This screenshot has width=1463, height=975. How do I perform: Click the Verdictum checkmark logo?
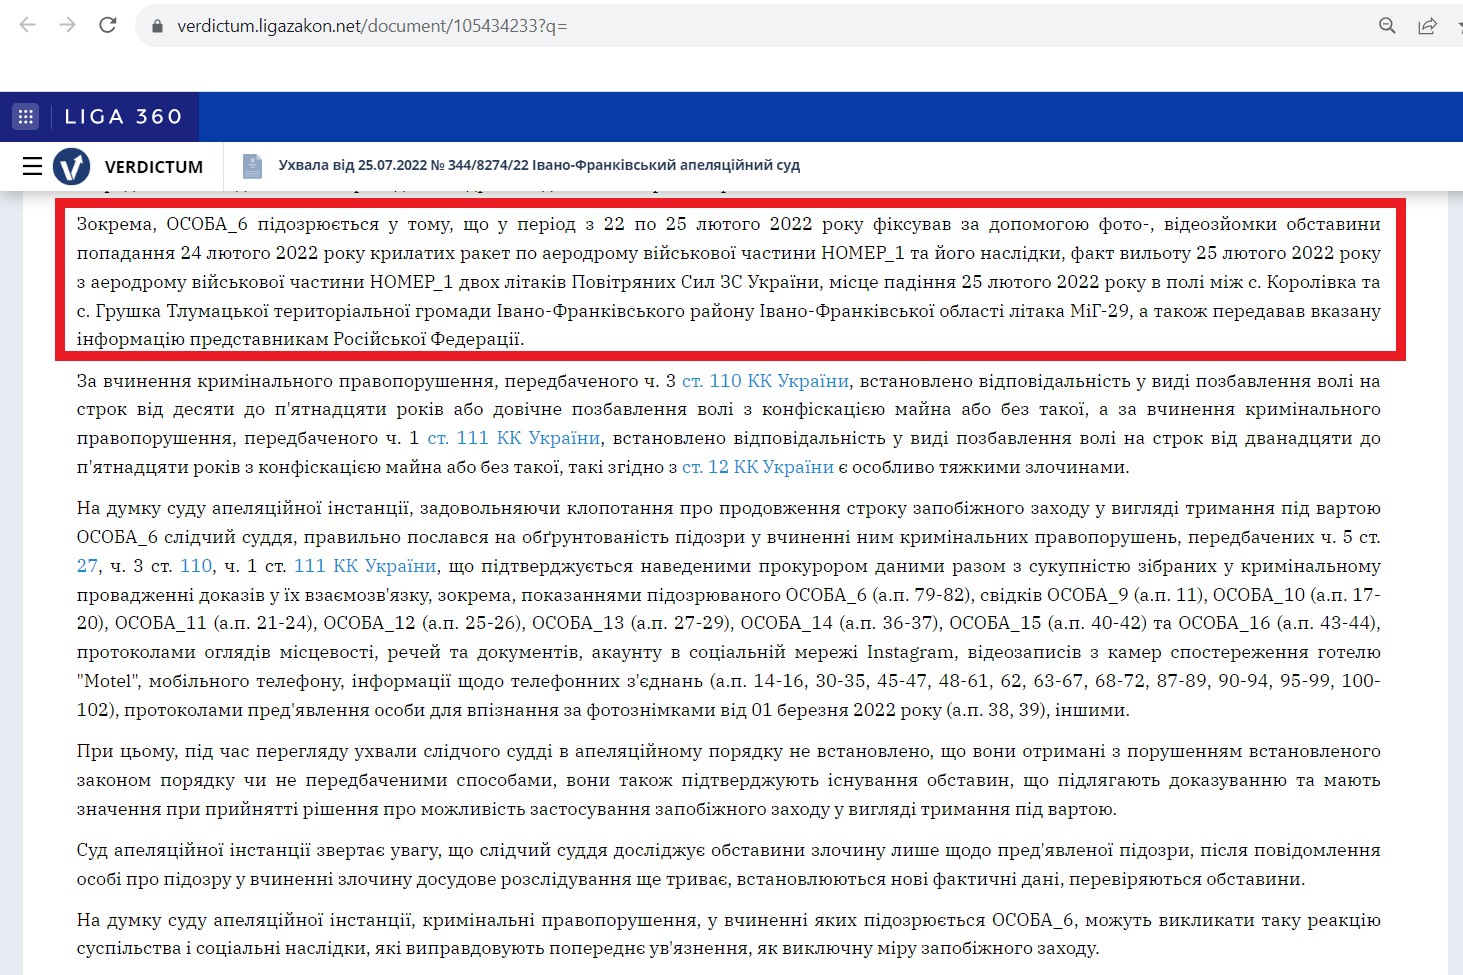(71, 166)
